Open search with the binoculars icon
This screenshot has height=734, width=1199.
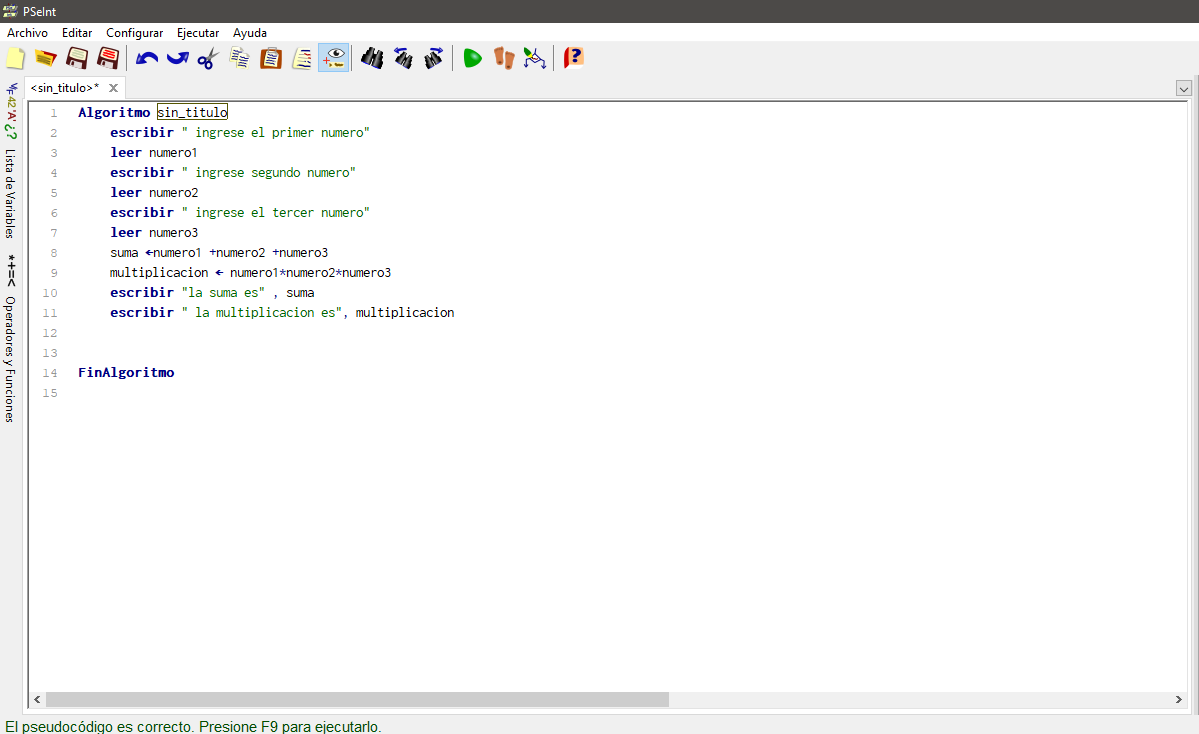coord(372,58)
